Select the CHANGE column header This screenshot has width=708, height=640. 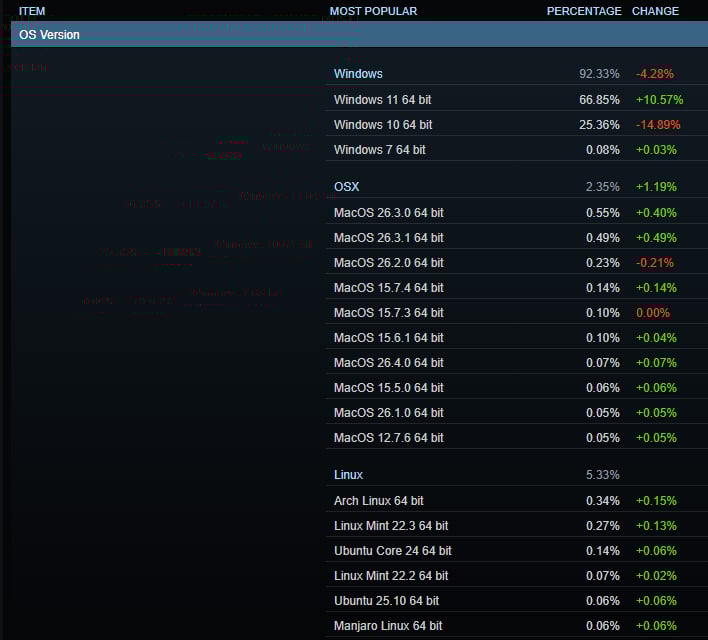(655, 11)
